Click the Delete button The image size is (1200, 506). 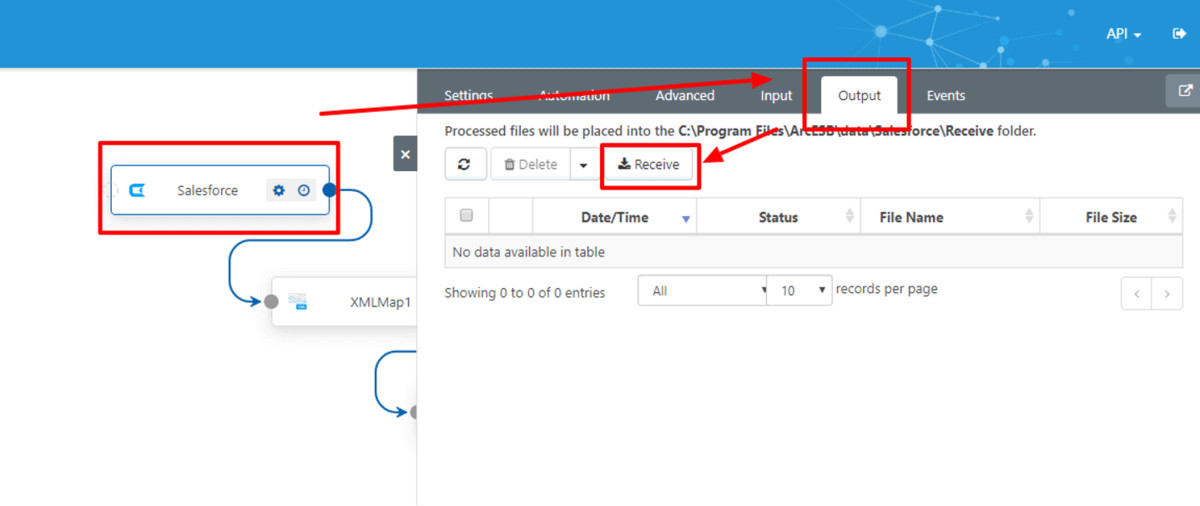[x=530, y=164]
